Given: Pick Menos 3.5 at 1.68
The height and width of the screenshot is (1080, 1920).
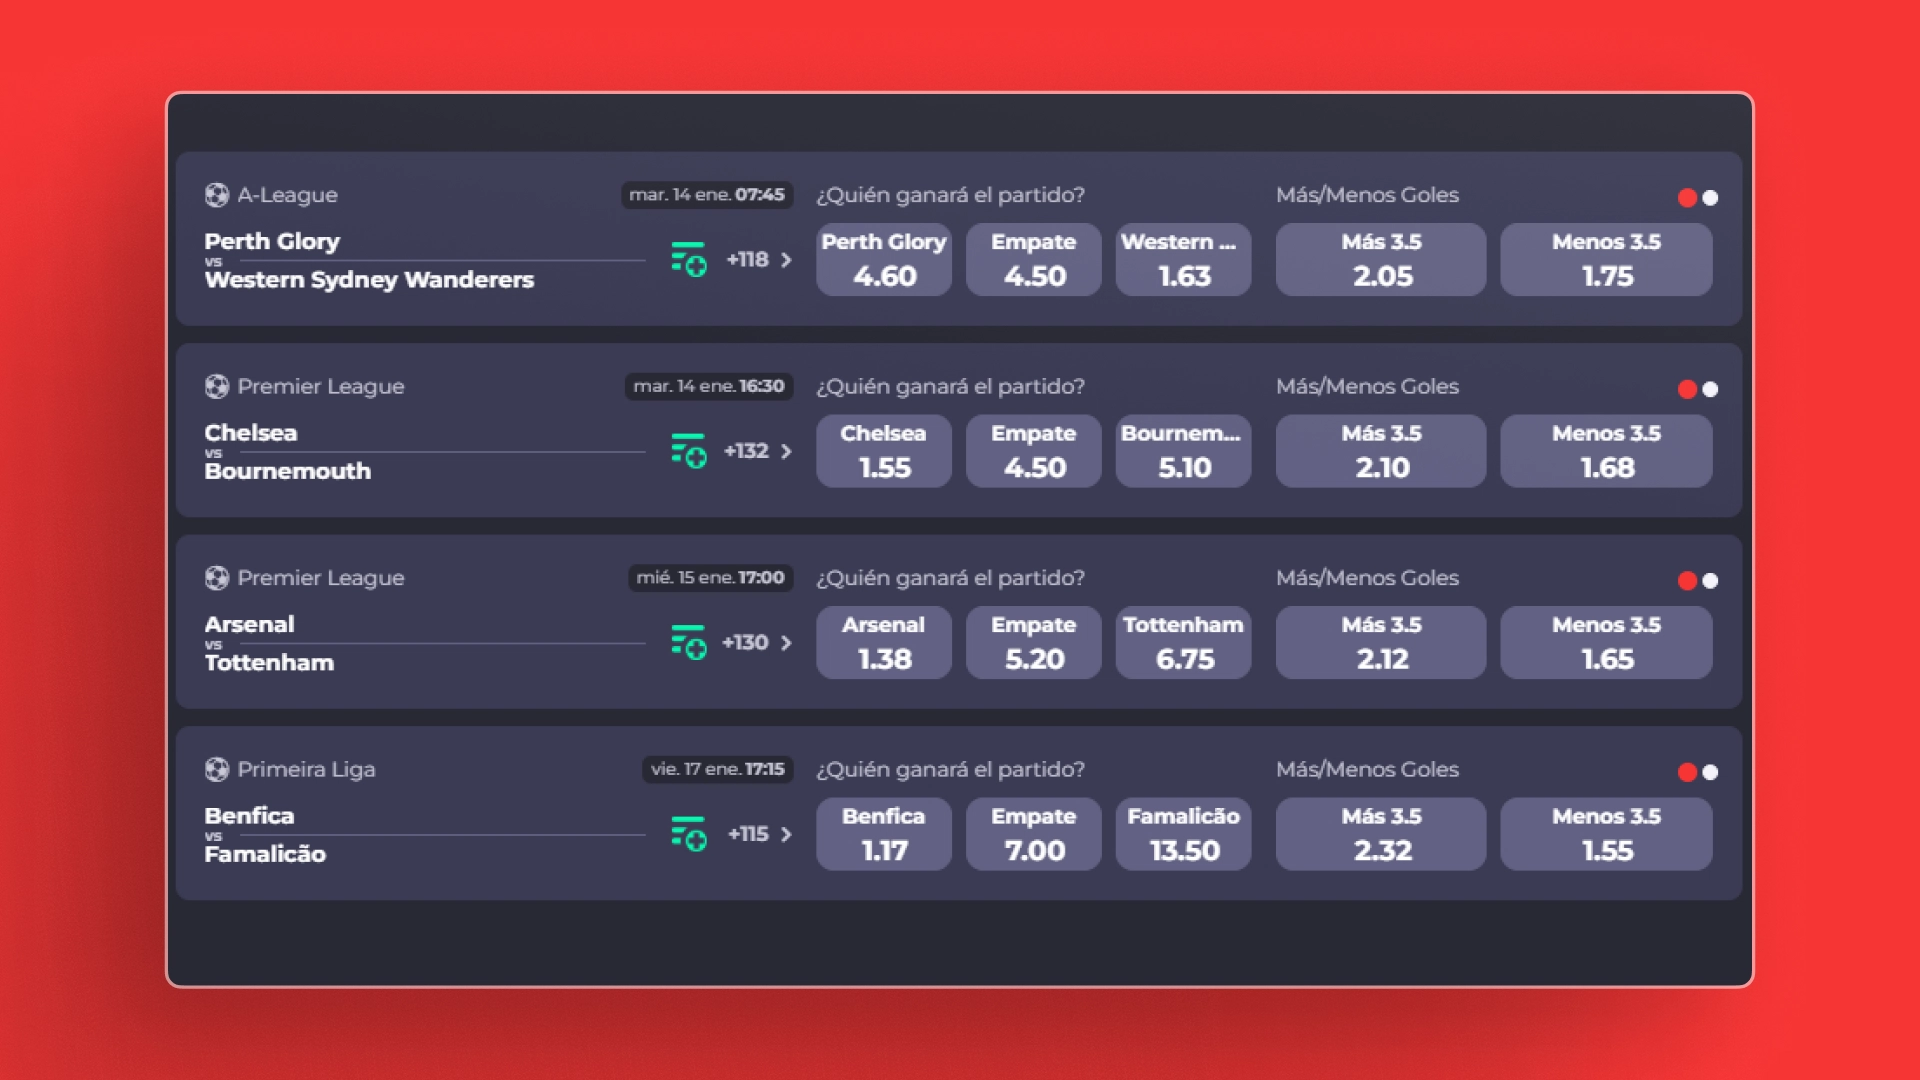Looking at the screenshot, I should 1606,451.
